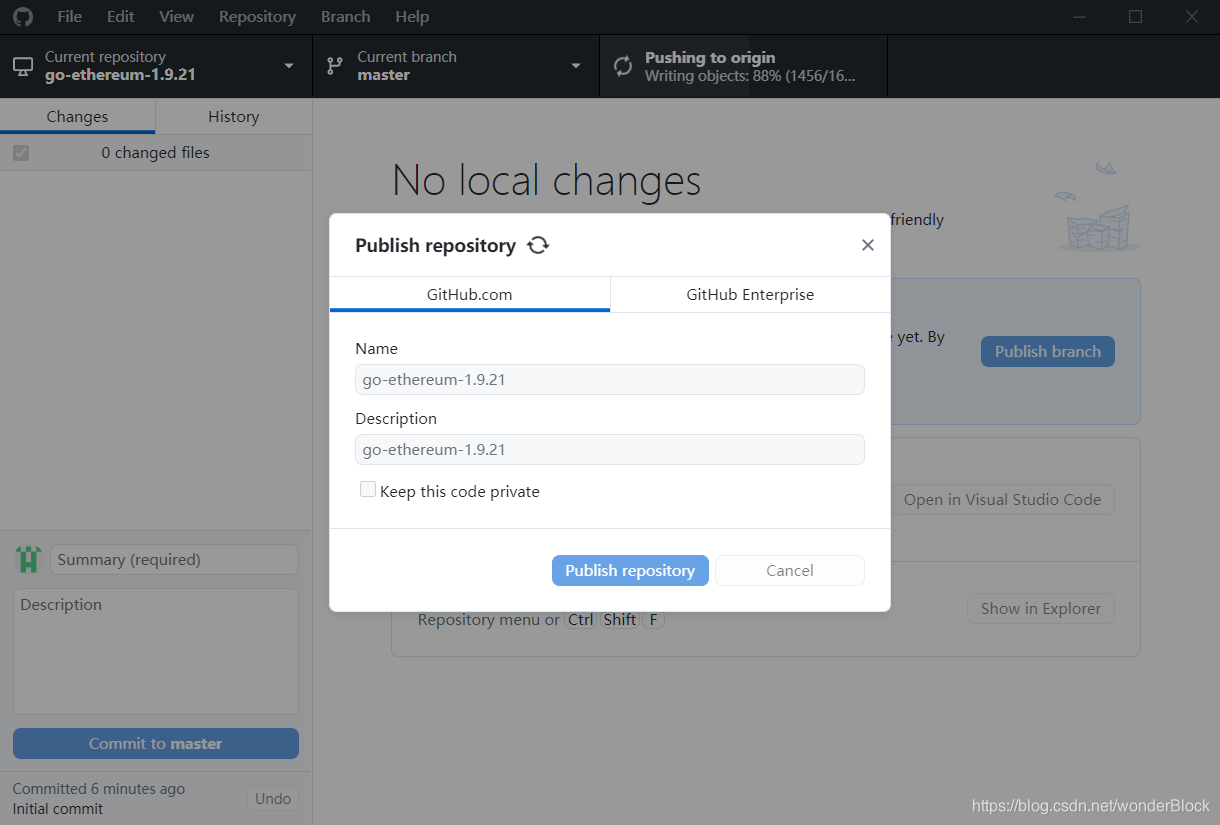Close the Publish repository dialog with X
The width and height of the screenshot is (1220, 825).
point(868,245)
